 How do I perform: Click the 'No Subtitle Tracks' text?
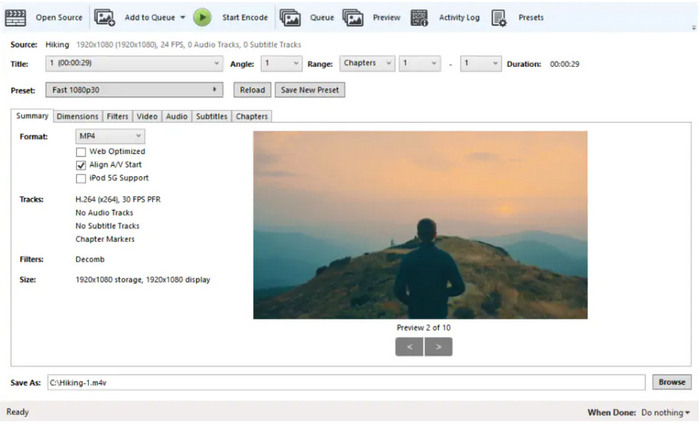pos(107,226)
